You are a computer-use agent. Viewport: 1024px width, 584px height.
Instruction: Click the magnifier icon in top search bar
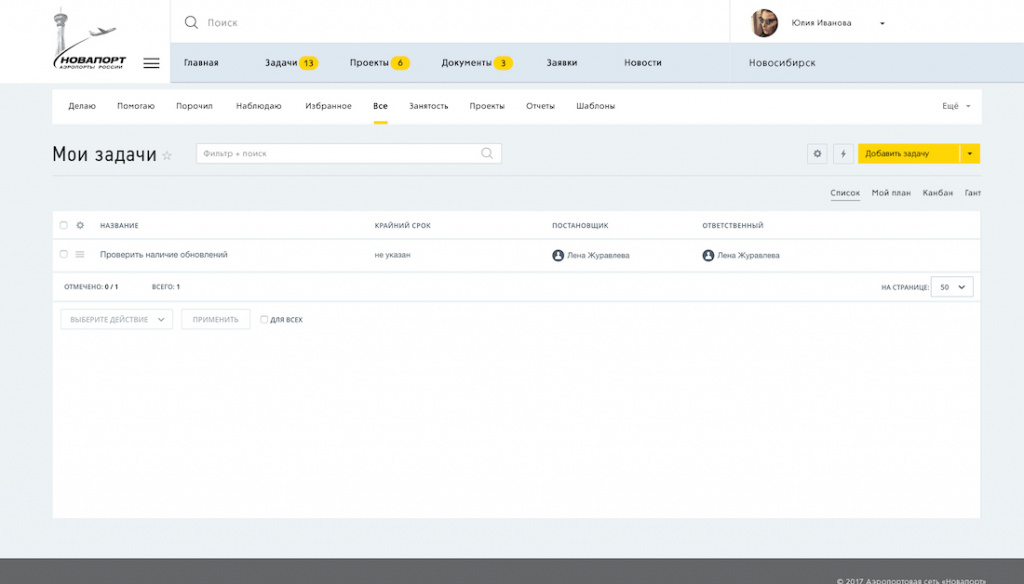(191, 22)
